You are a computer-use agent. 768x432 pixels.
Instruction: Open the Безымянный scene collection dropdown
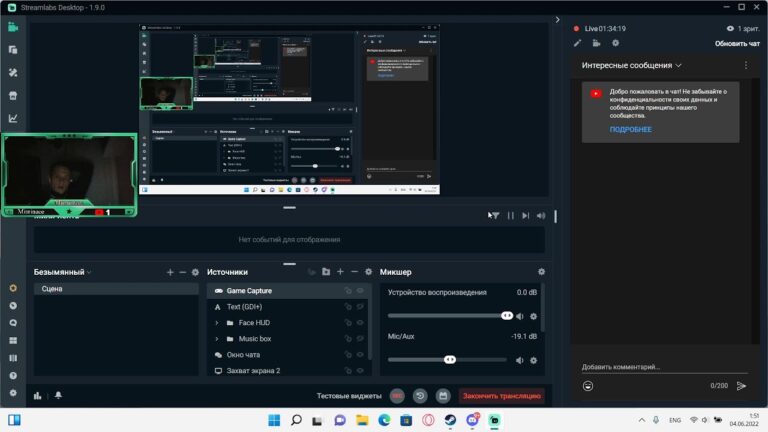click(x=62, y=272)
